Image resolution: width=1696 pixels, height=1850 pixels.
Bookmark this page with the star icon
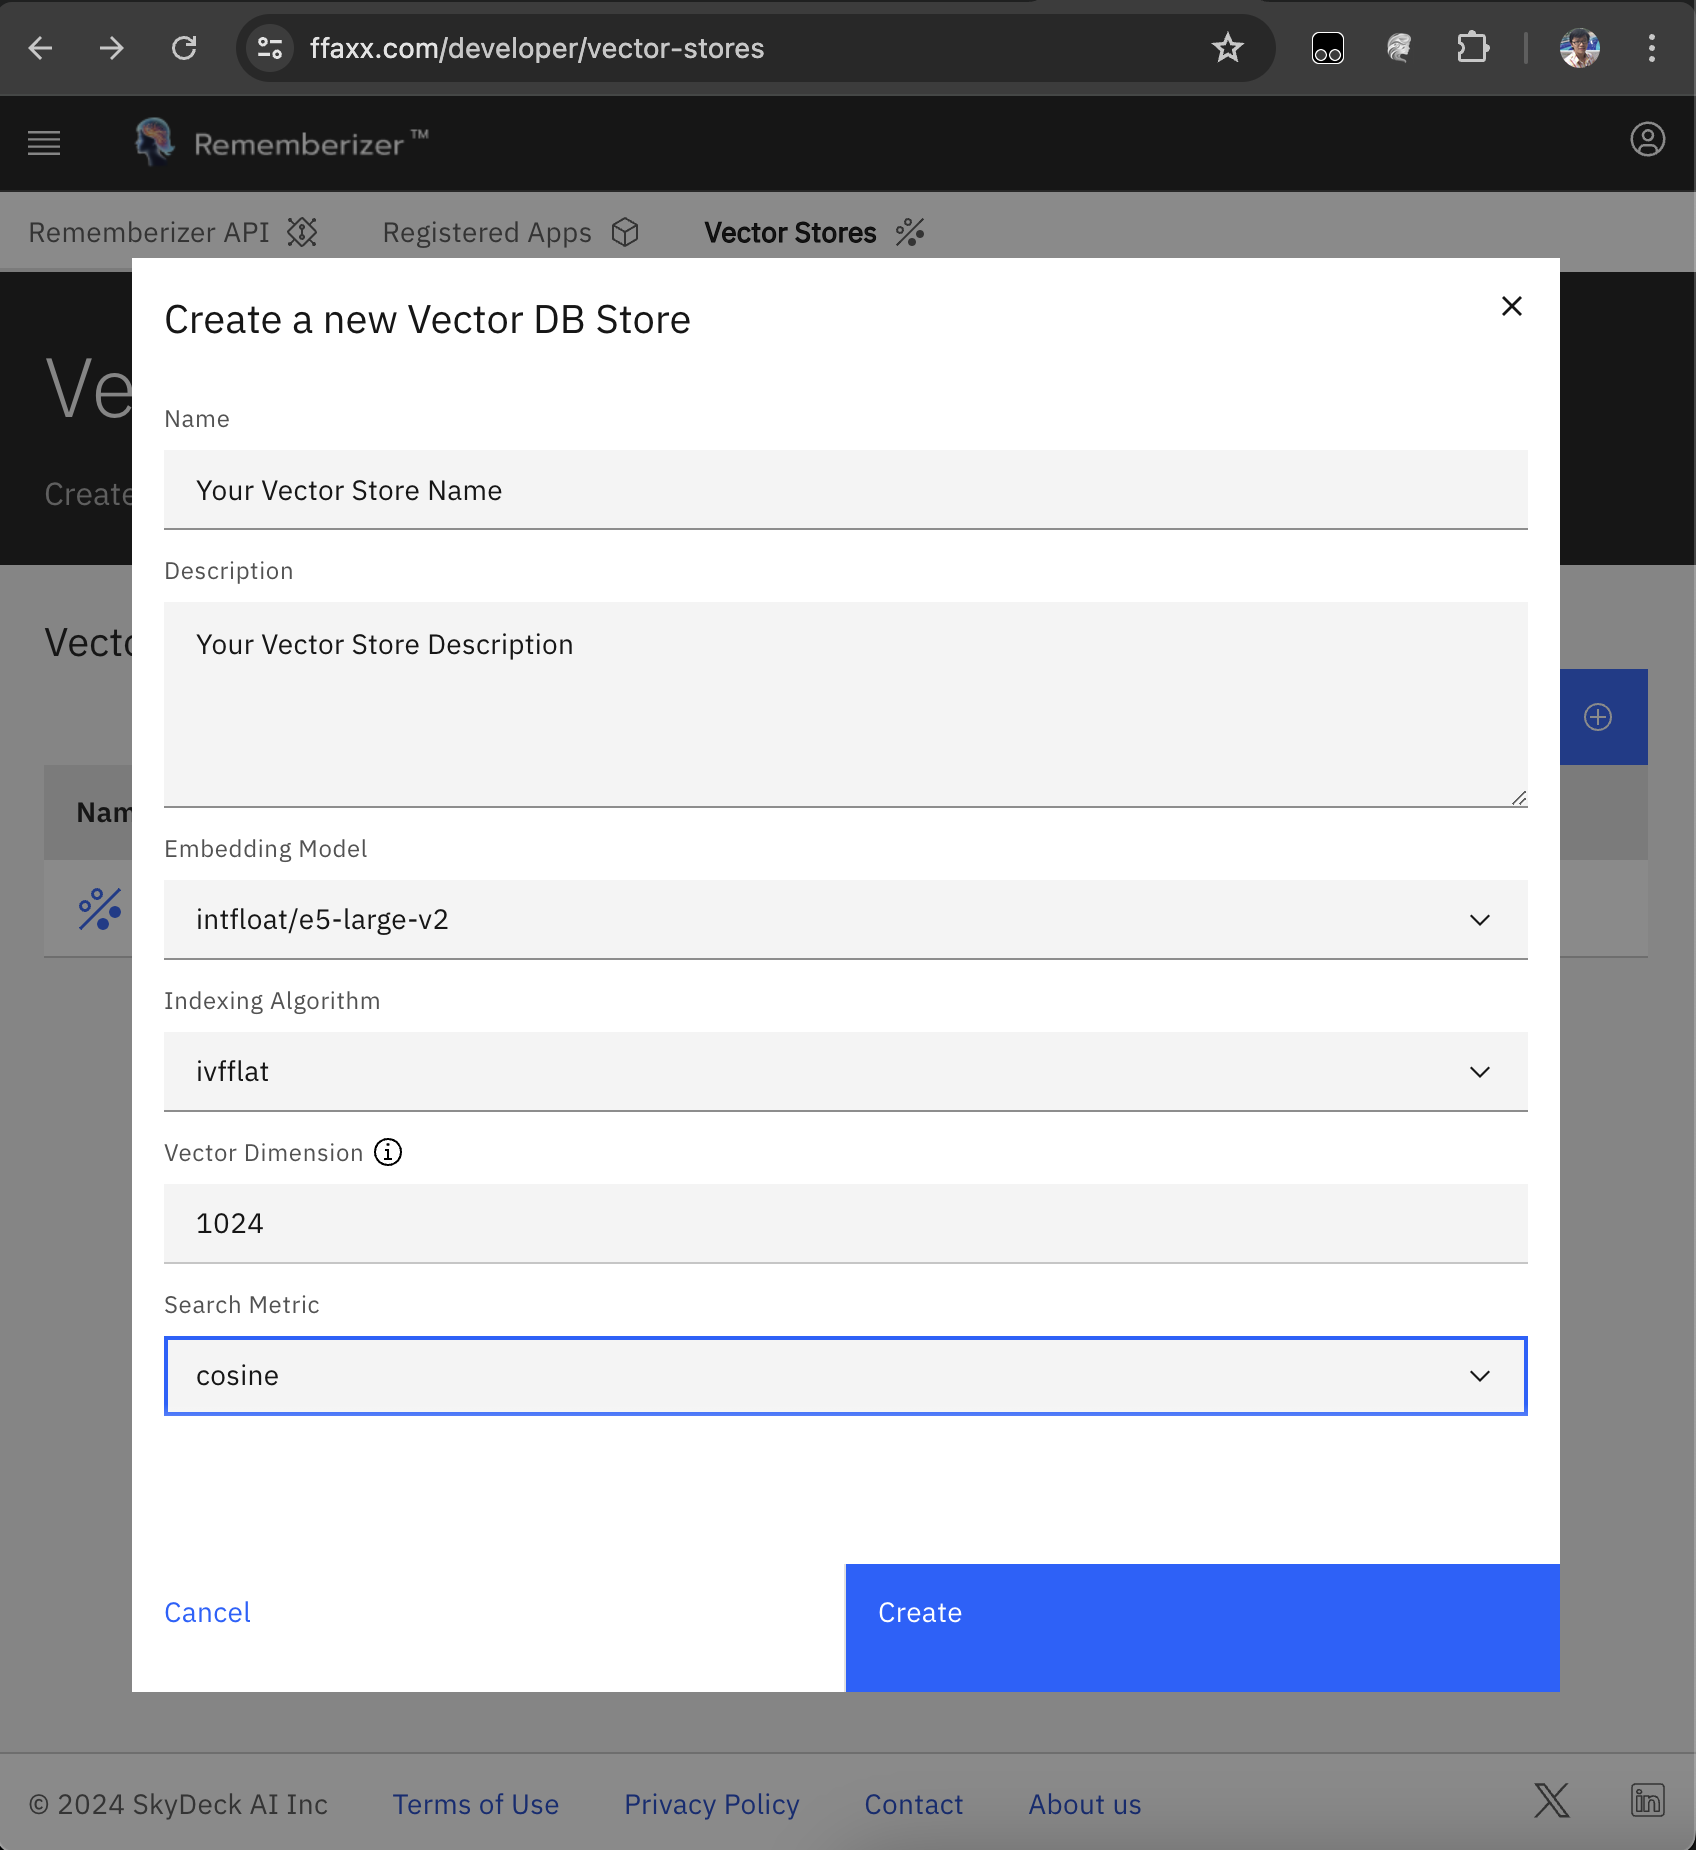[x=1227, y=48]
